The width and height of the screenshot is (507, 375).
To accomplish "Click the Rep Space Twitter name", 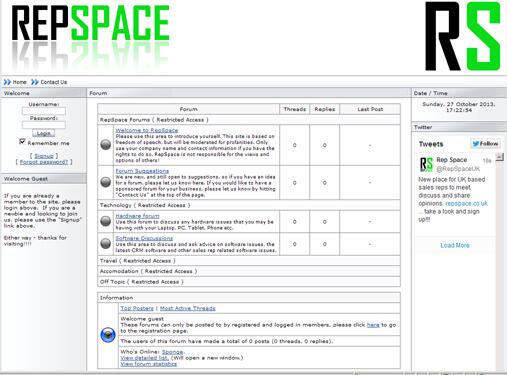I will (x=452, y=160).
